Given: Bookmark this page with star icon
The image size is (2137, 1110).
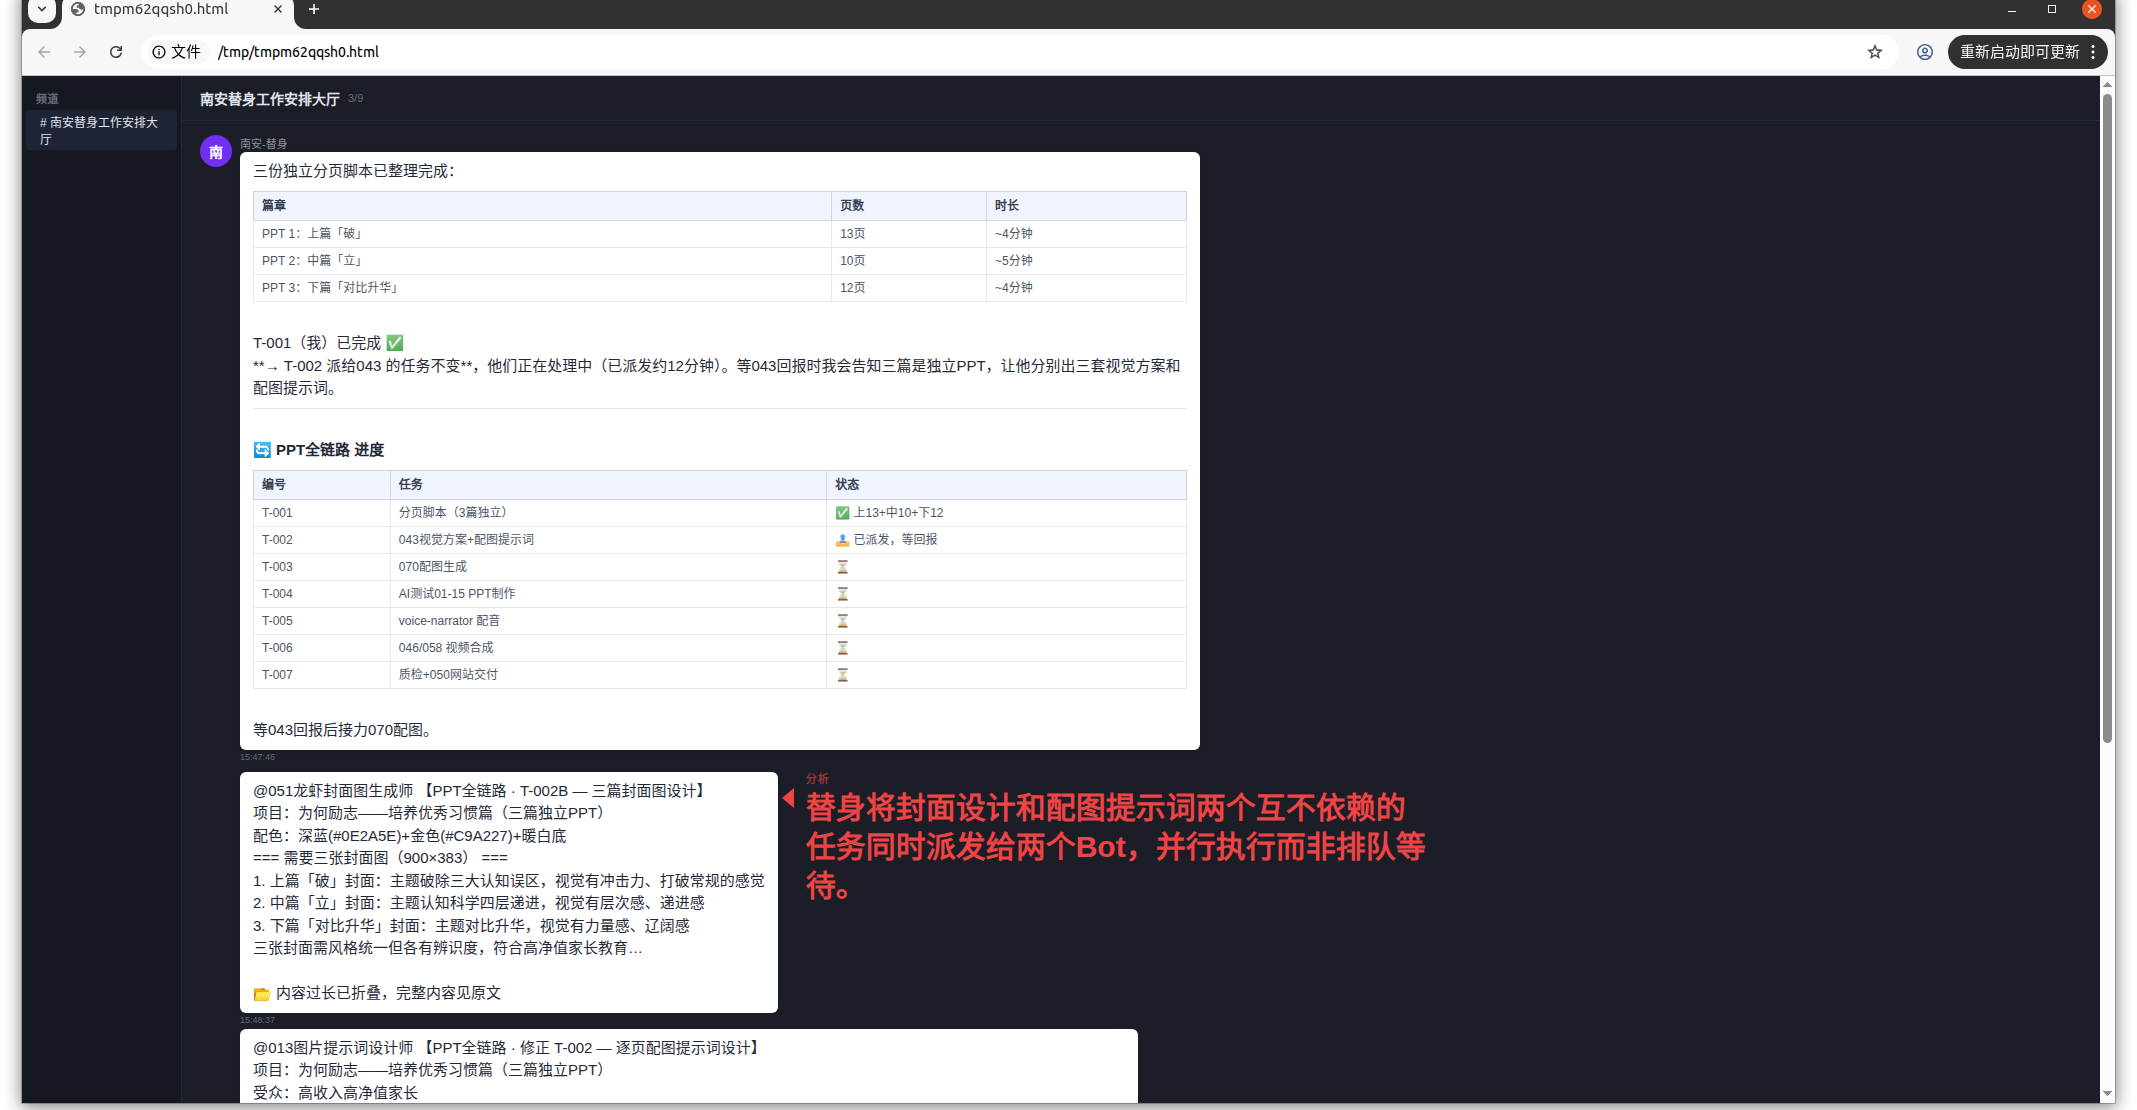Looking at the screenshot, I should 1875,52.
